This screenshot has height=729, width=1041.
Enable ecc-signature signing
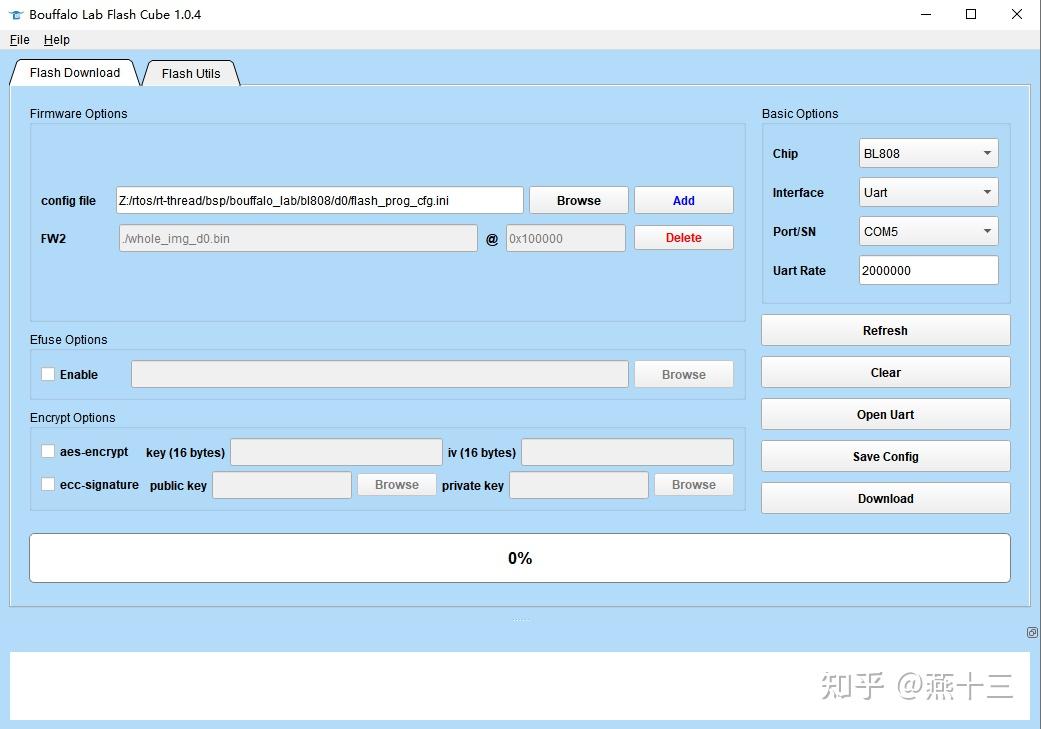pyautogui.click(x=47, y=484)
